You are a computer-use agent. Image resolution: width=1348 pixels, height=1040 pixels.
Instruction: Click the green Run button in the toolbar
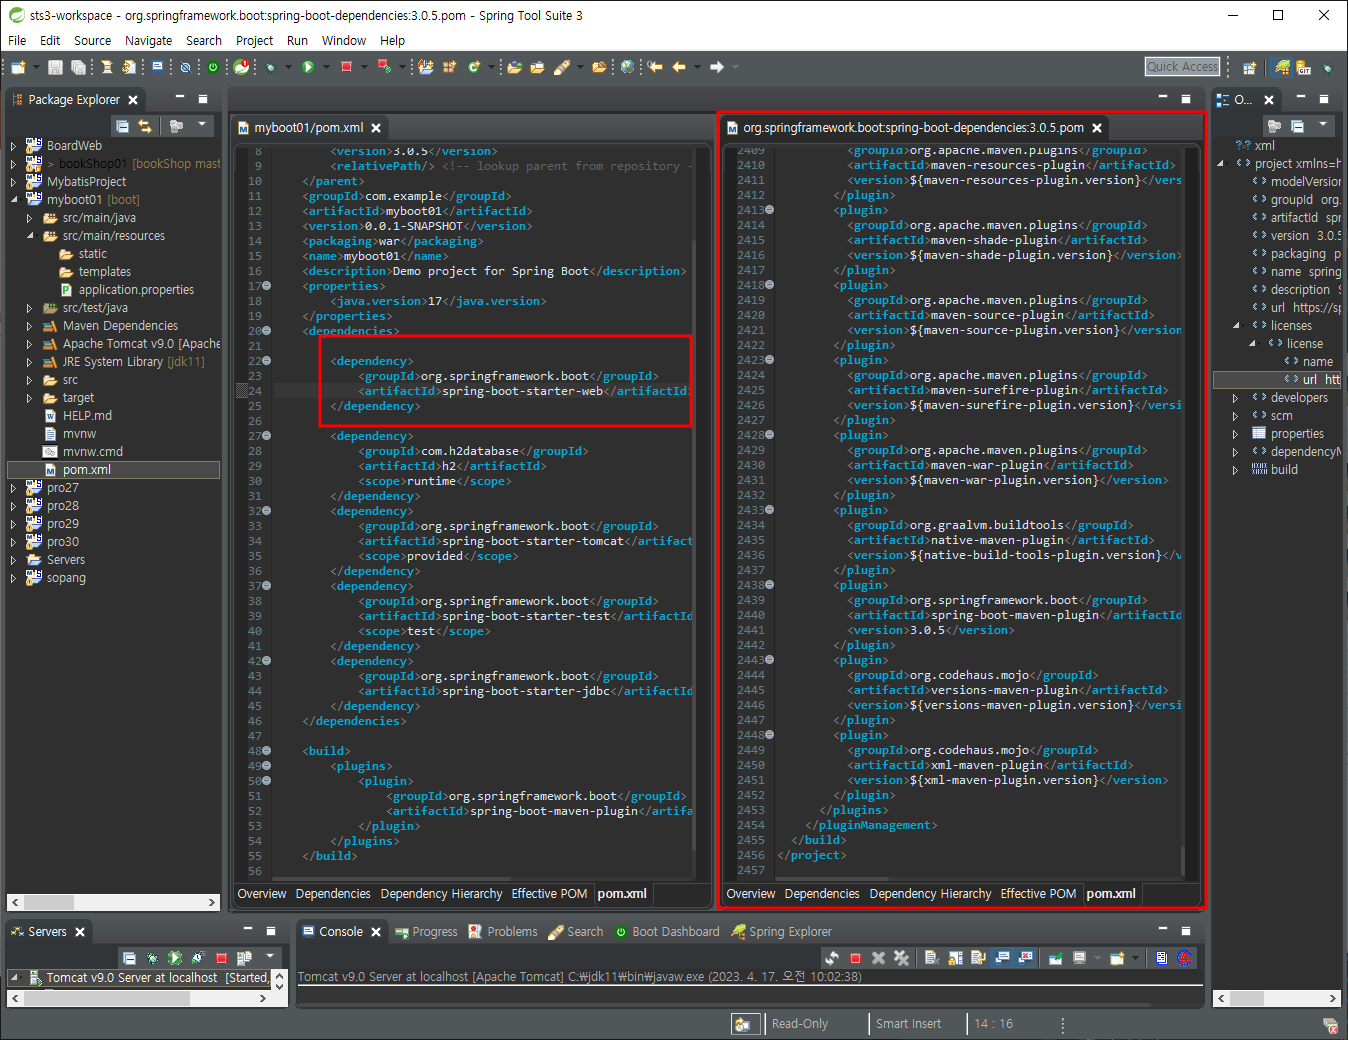(308, 67)
